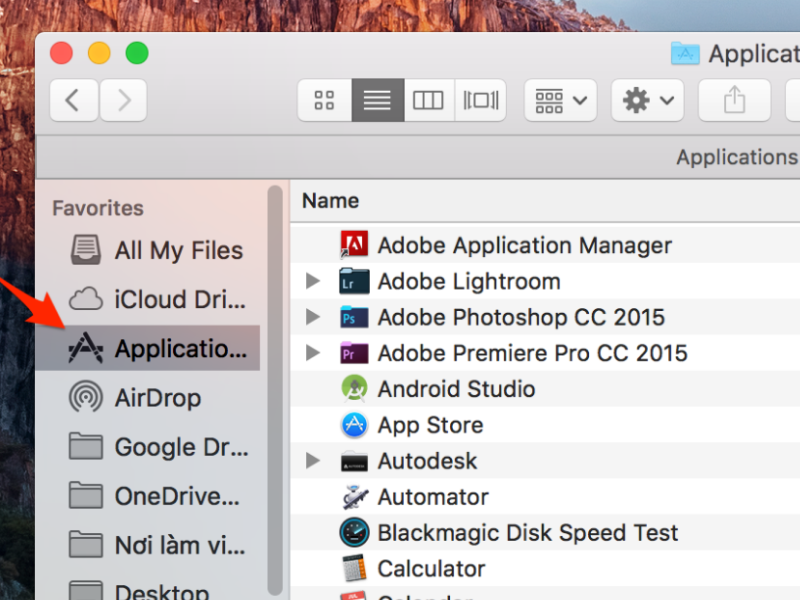
Task: Go forward with the right chevron button
Action: coord(123,100)
